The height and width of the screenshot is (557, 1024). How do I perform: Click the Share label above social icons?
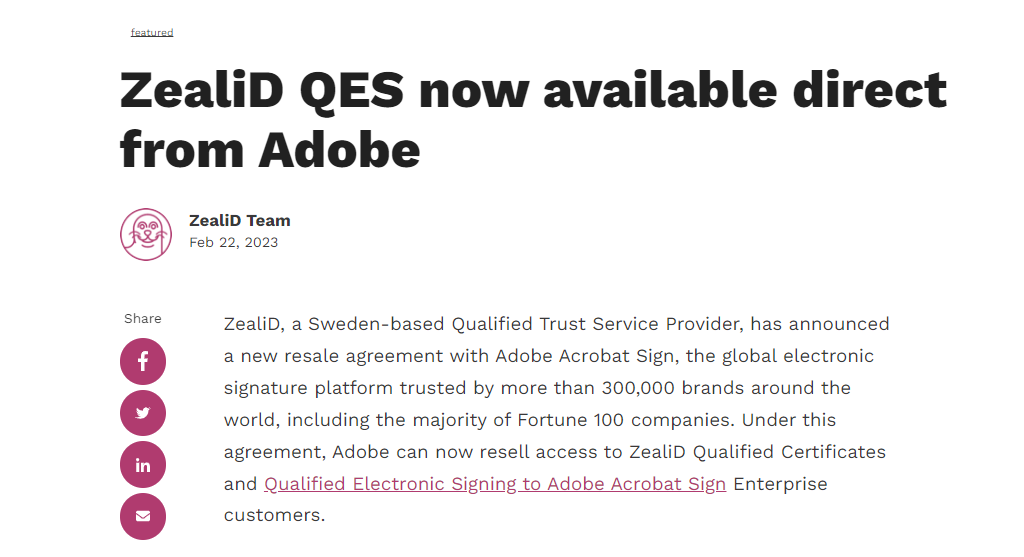click(x=142, y=319)
